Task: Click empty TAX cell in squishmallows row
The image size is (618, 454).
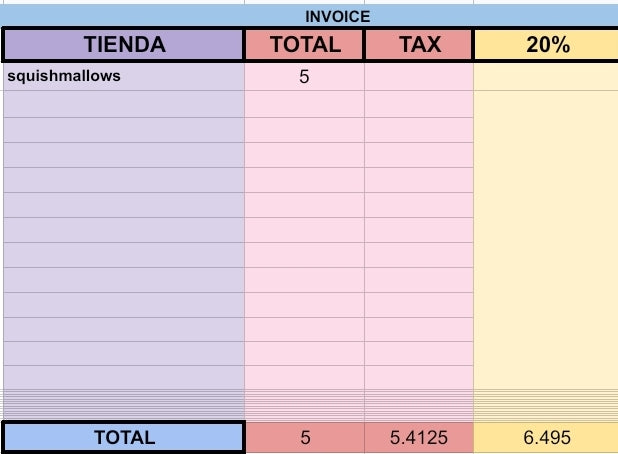Action: pos(419,76)
